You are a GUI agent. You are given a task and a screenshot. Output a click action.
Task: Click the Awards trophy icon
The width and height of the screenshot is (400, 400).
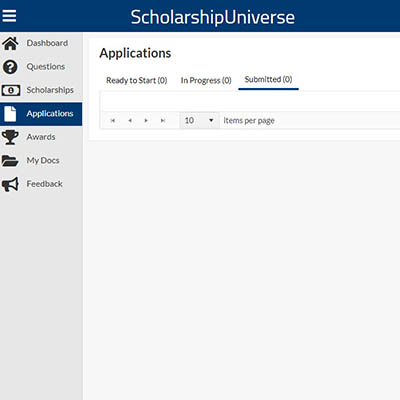(10, 137)
